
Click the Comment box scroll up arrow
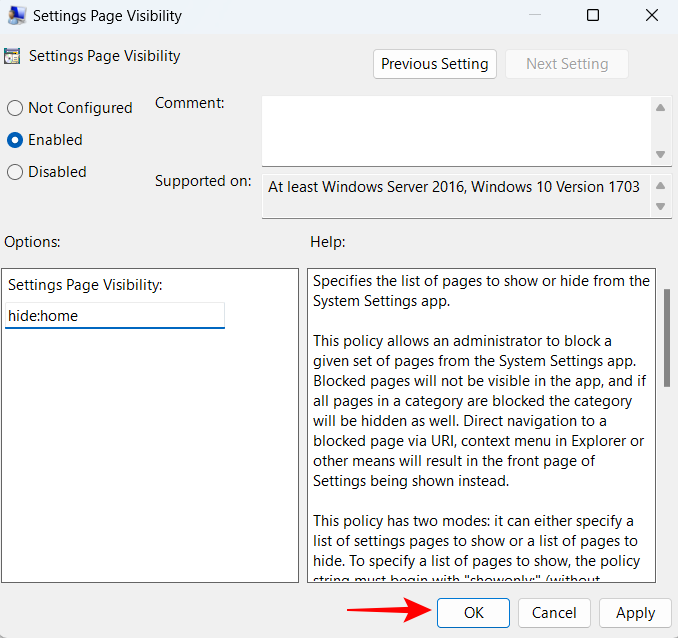(x=660, y=108)
